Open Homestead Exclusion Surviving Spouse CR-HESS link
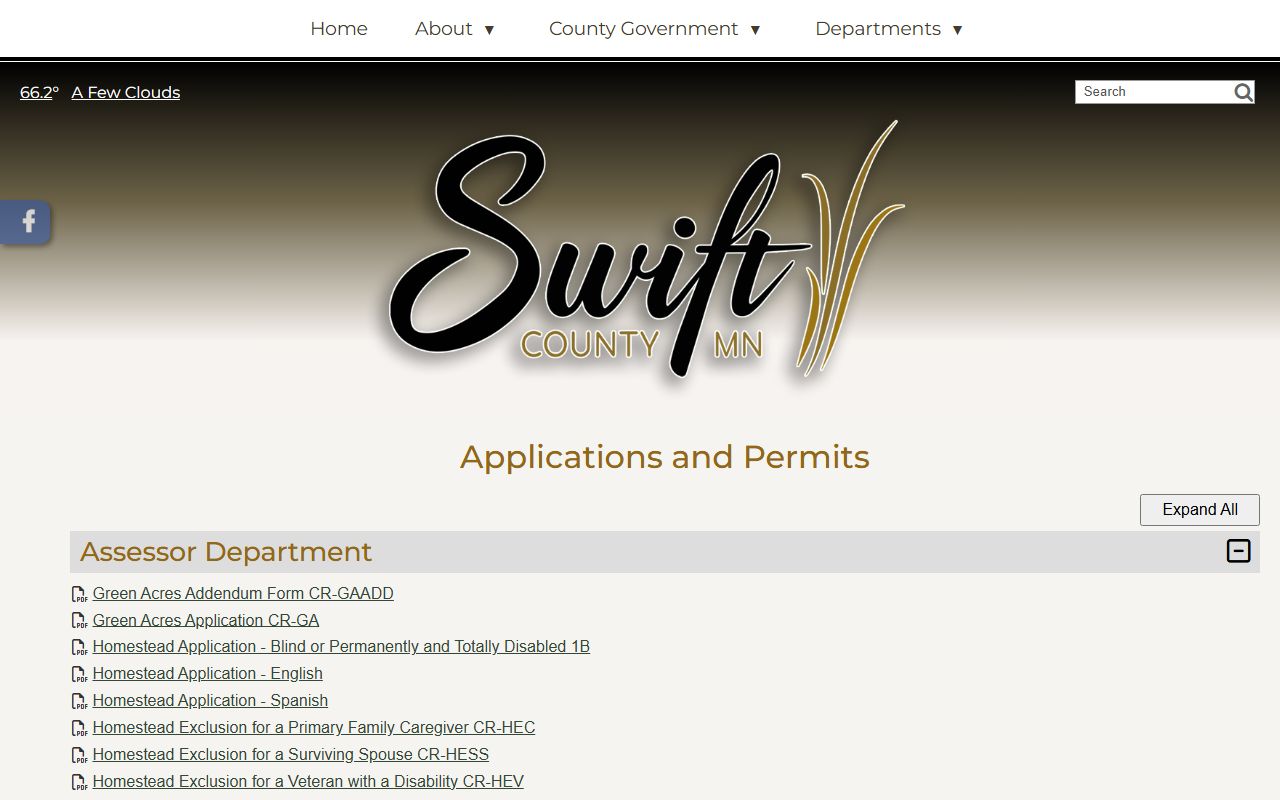 pyautogui.click(x=291, y=754)
